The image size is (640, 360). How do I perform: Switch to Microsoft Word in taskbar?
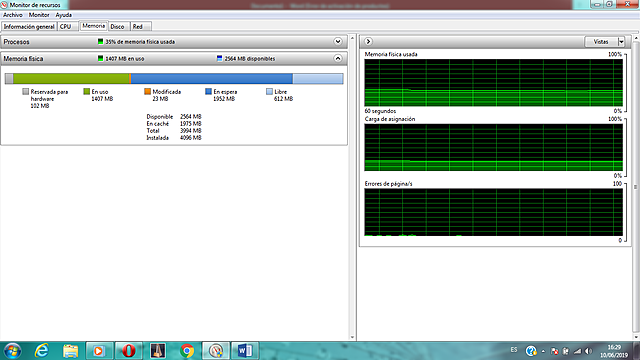pos(245,351)
